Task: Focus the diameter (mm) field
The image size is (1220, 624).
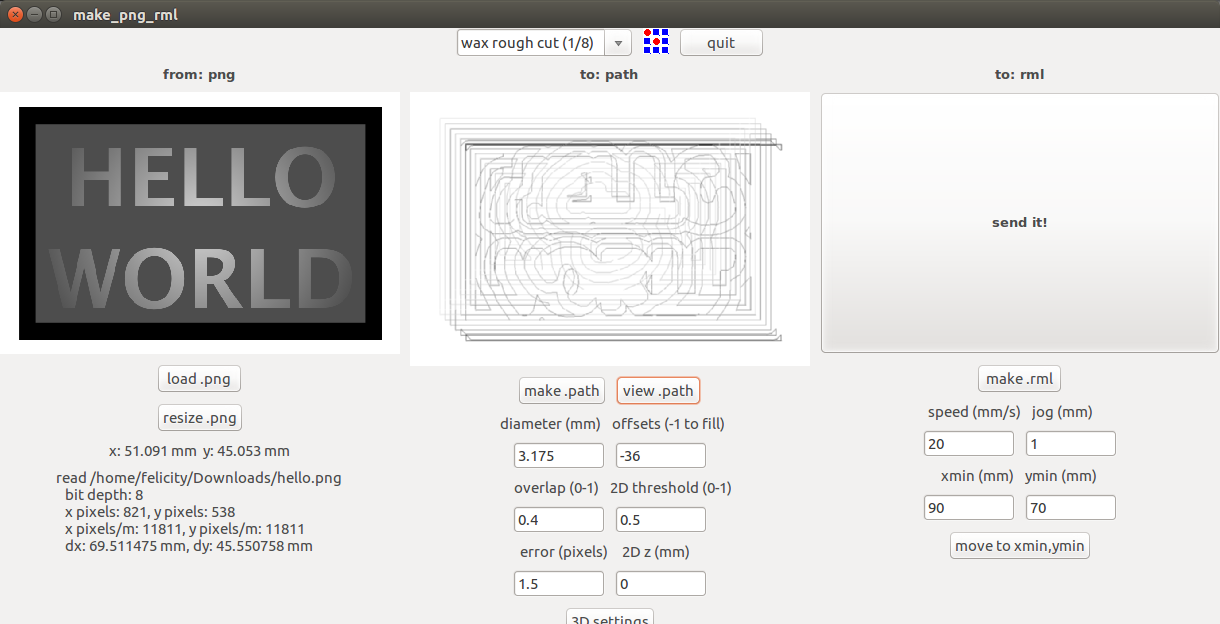Action: click(559, 456)
